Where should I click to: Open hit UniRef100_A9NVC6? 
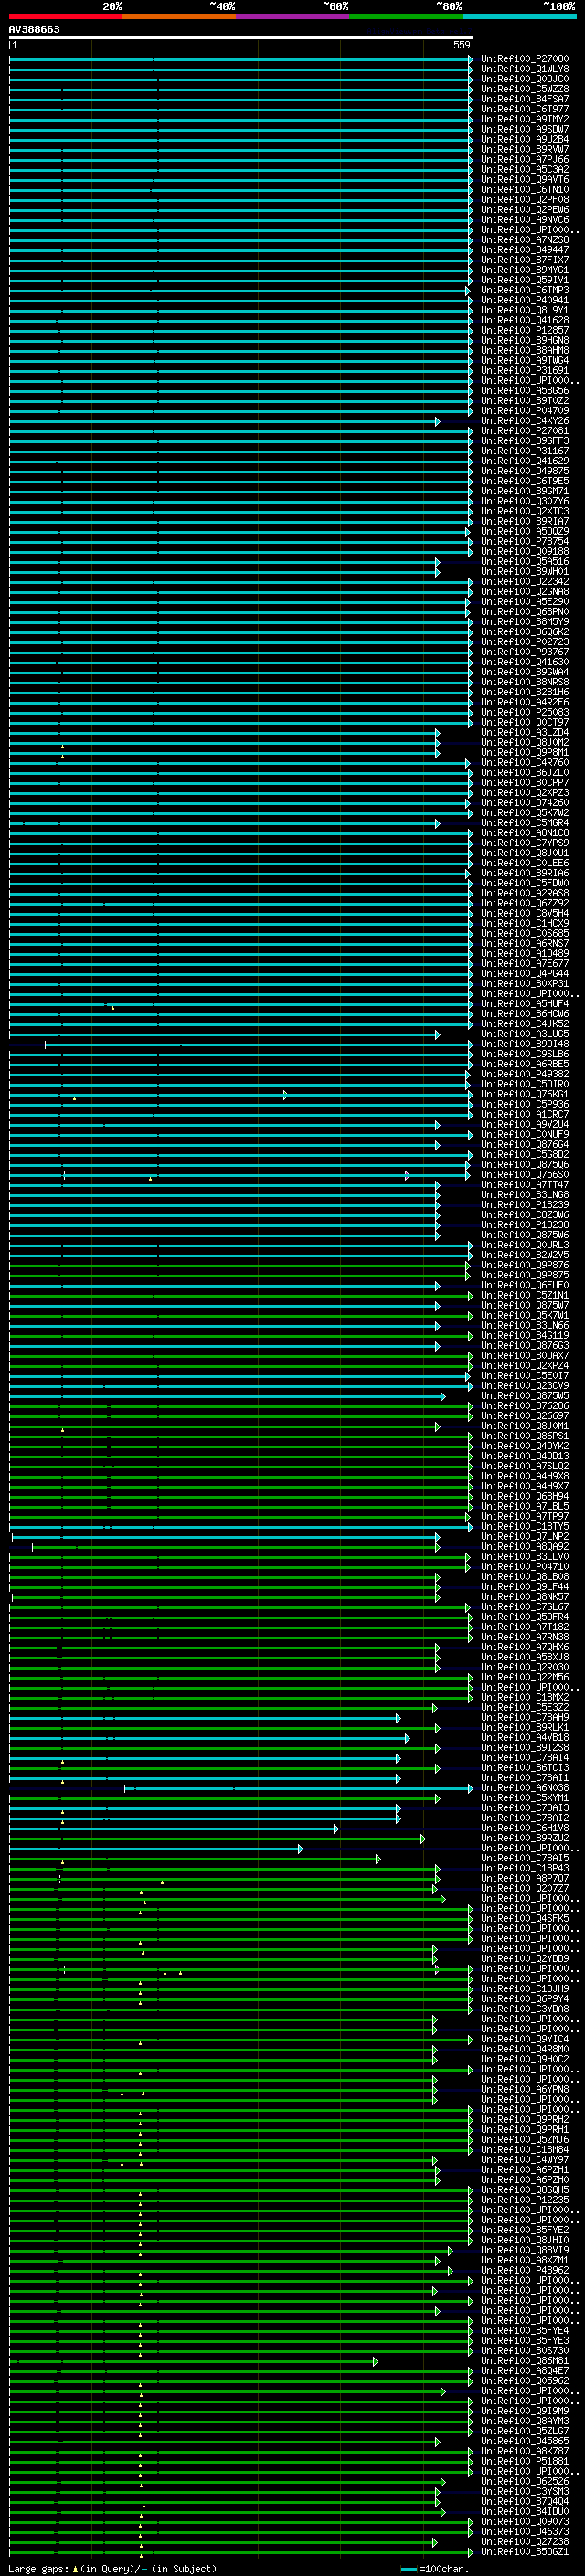click(x=525, y=220)
